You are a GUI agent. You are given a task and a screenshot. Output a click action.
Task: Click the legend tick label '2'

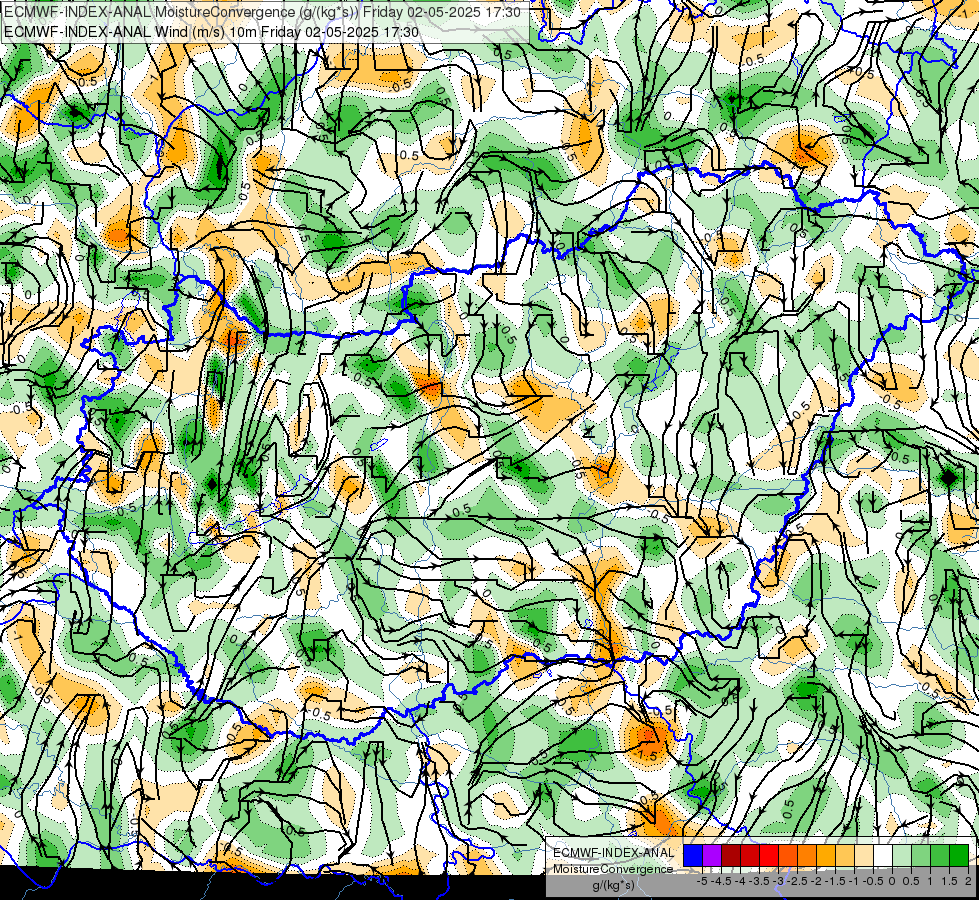click(x=968, y=881)
